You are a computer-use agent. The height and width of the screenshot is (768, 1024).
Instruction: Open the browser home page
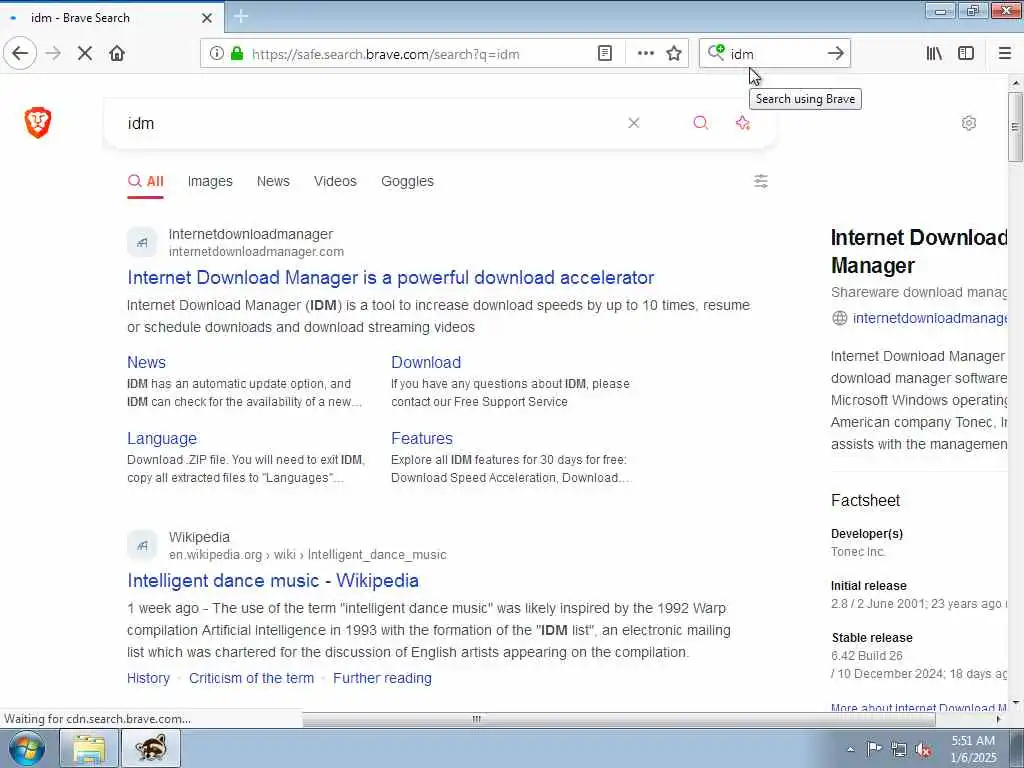[x=117, y=54]
